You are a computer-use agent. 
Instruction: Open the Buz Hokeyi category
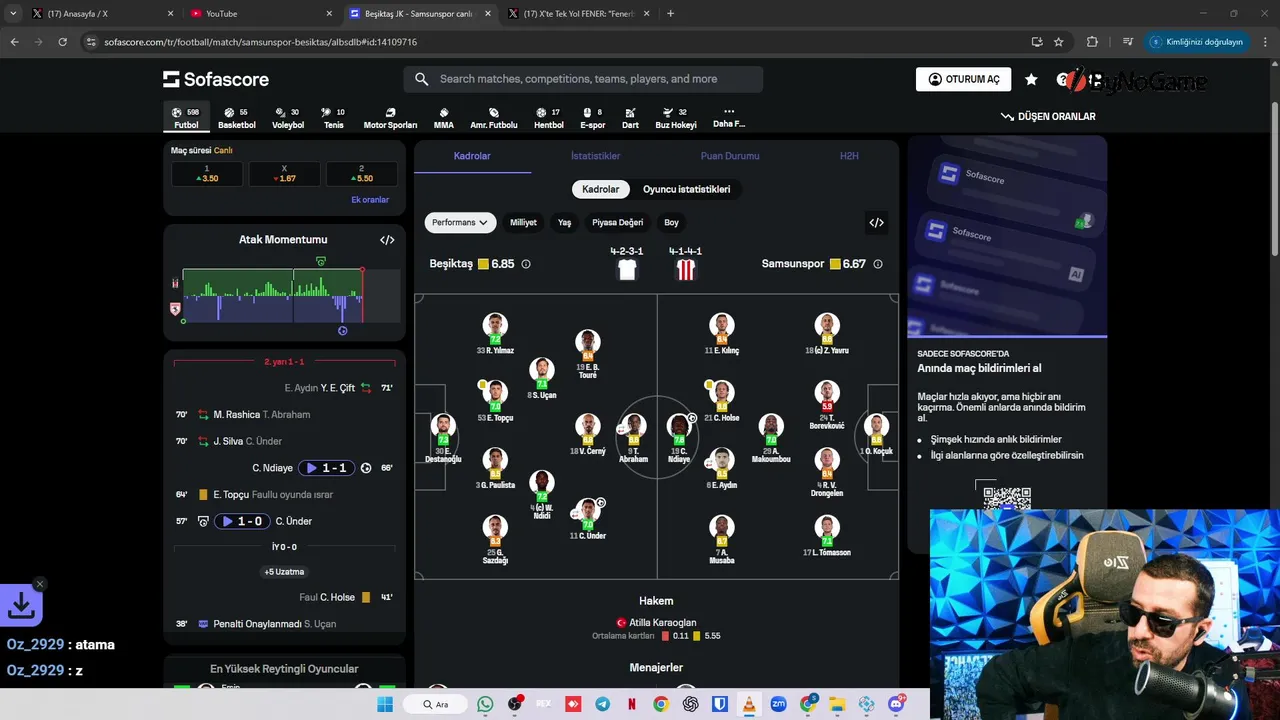(676, 118)
